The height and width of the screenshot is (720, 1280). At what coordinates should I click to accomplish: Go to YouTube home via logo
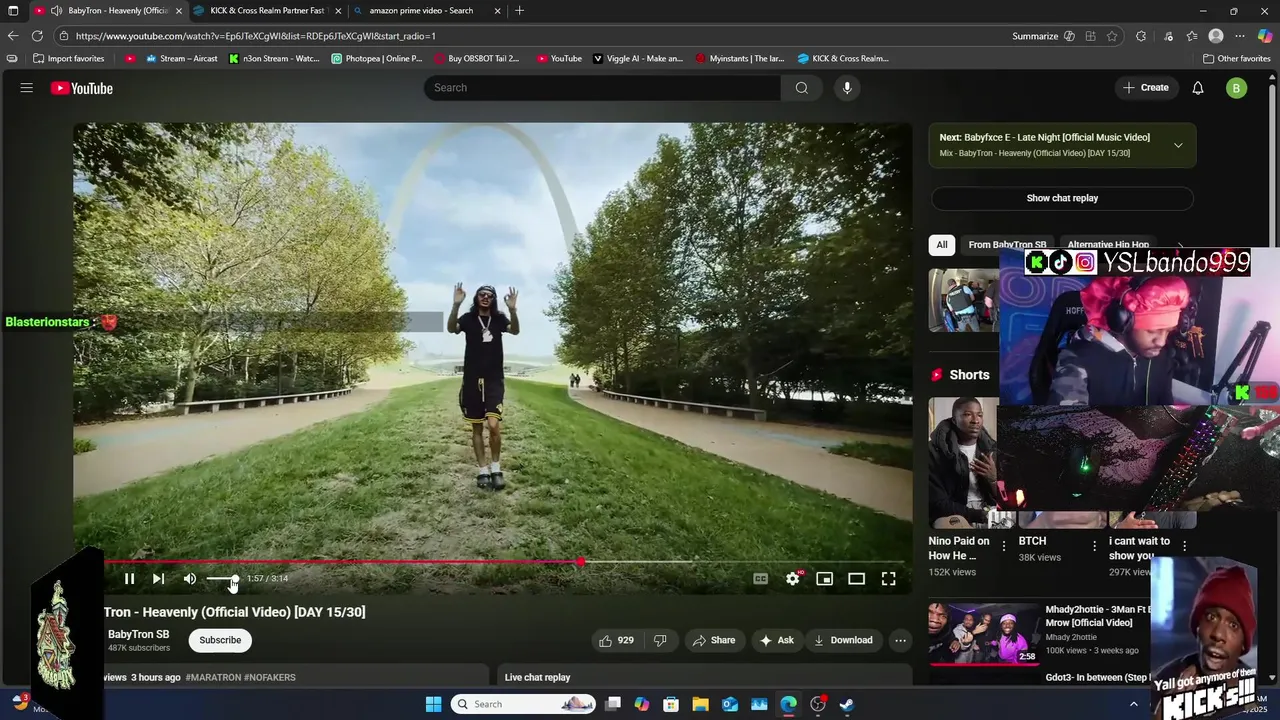click(82, 88)
